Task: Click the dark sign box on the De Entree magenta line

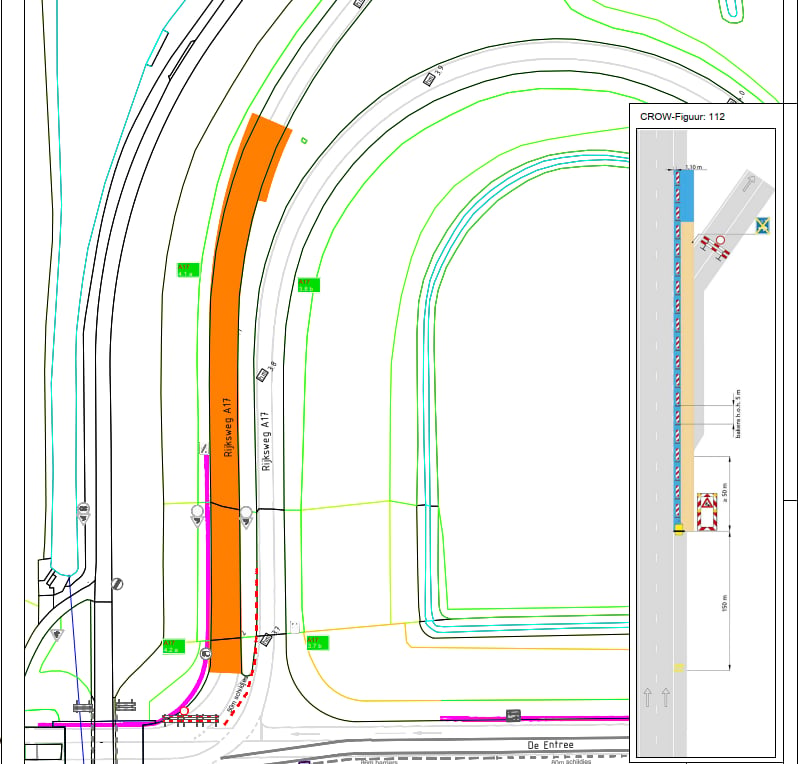Action: click(x=513, y=715)
